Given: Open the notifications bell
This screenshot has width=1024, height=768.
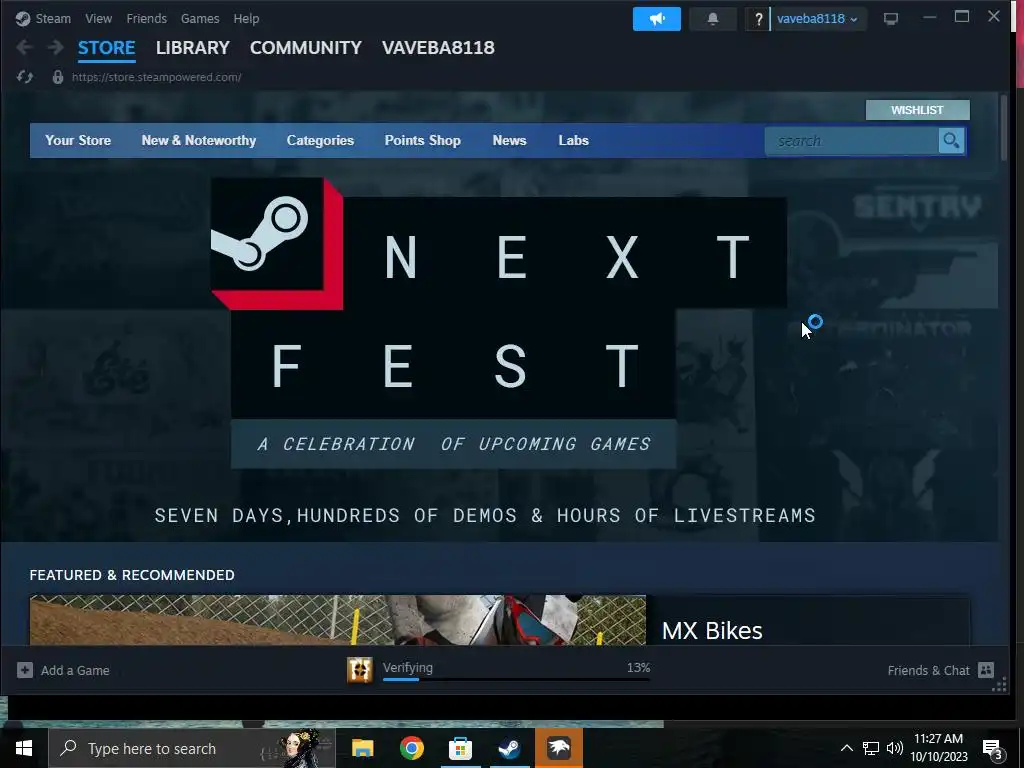Looking at the screenshot, I should [712, 19].
